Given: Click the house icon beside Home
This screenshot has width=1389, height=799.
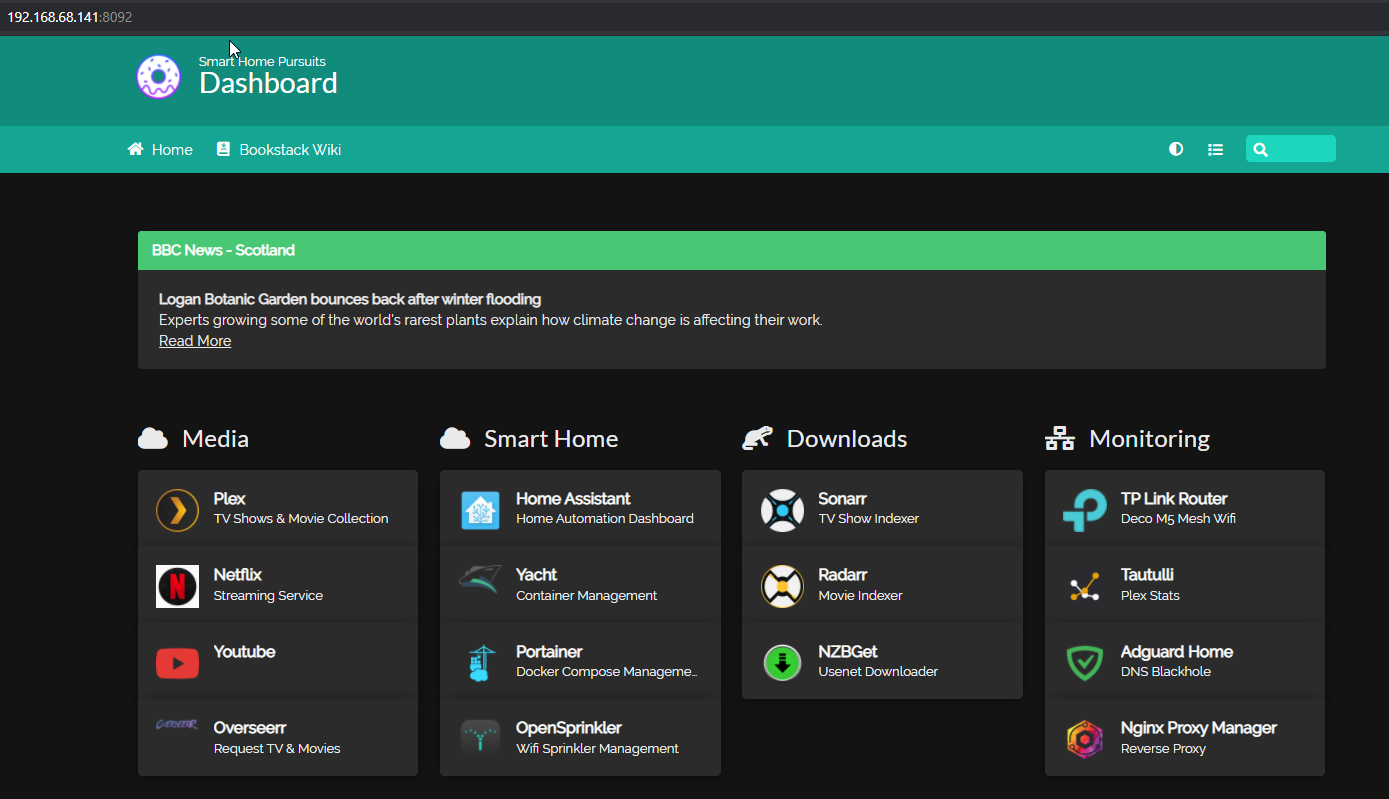Looking at the screenshot, I should click(x=136, y=149).
